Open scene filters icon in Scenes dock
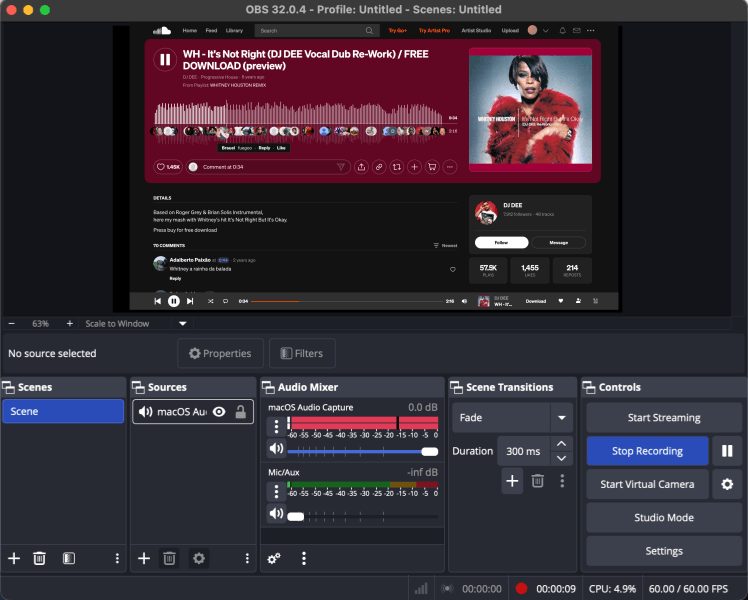The height and width of the screenshot is (600, 748). click(69, 558)
